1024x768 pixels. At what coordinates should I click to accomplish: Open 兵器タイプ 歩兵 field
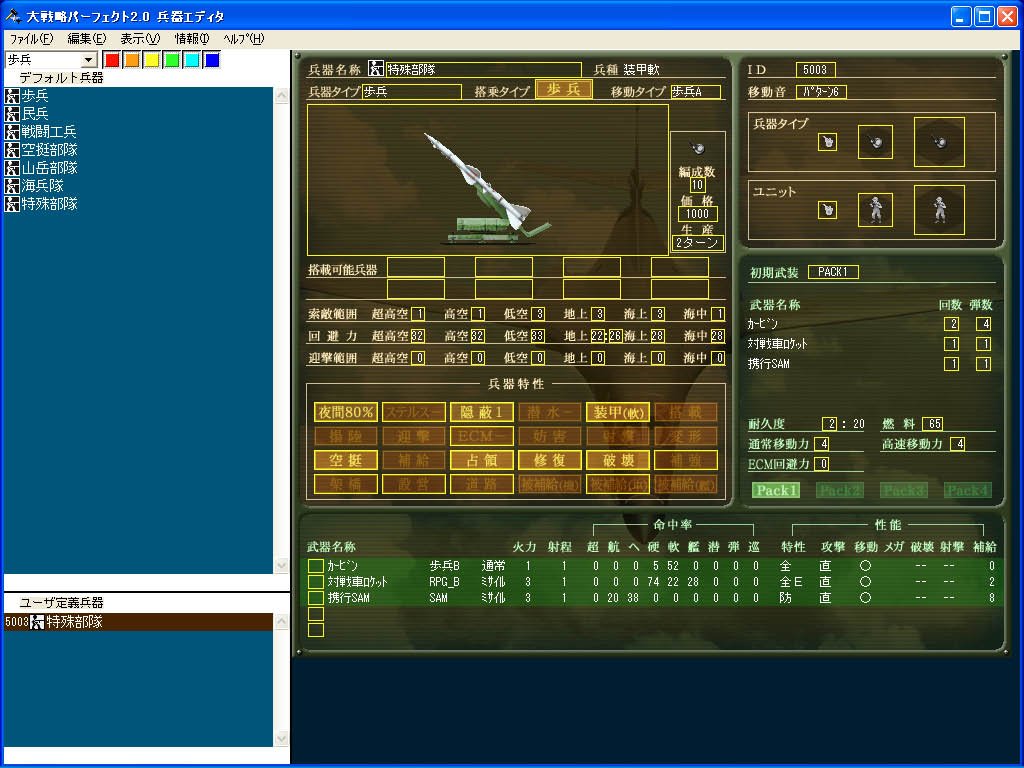tap(412, 91)
